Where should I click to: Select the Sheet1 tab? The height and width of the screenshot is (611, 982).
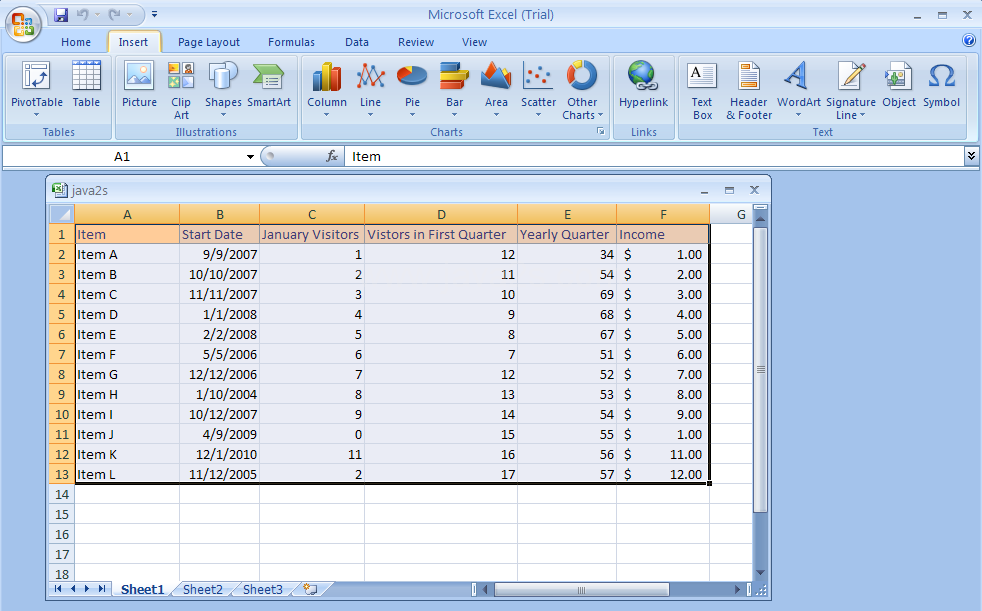point(142,589)
